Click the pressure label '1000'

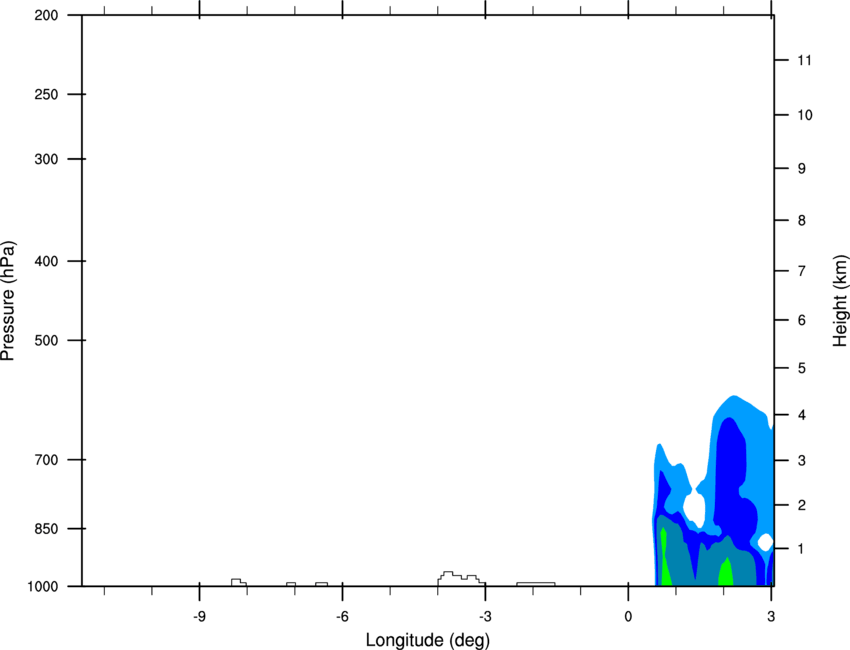[x=43, y=586]
